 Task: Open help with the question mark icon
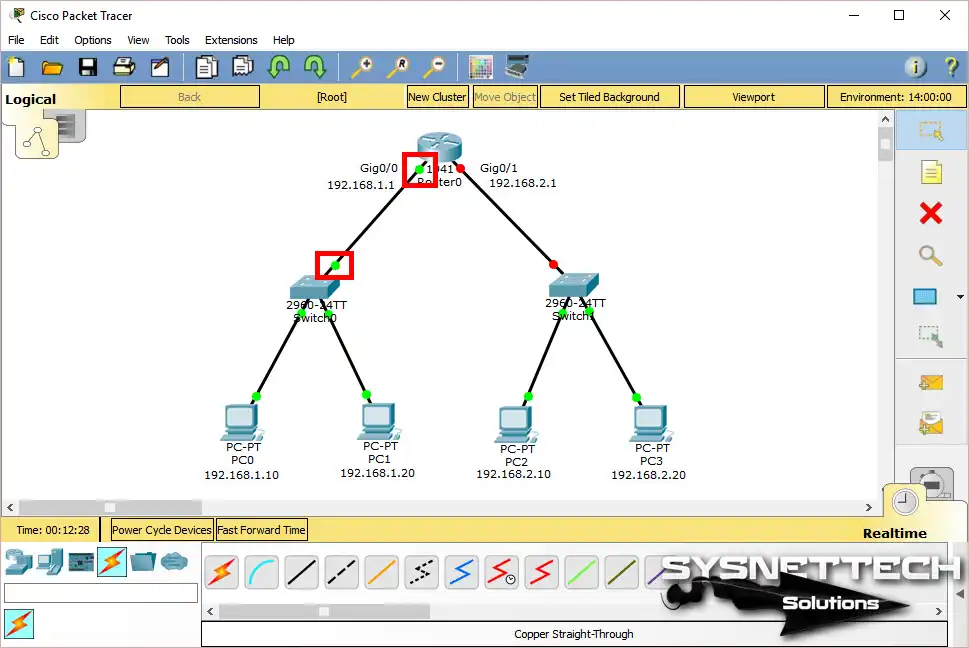(x=952, y=67)
